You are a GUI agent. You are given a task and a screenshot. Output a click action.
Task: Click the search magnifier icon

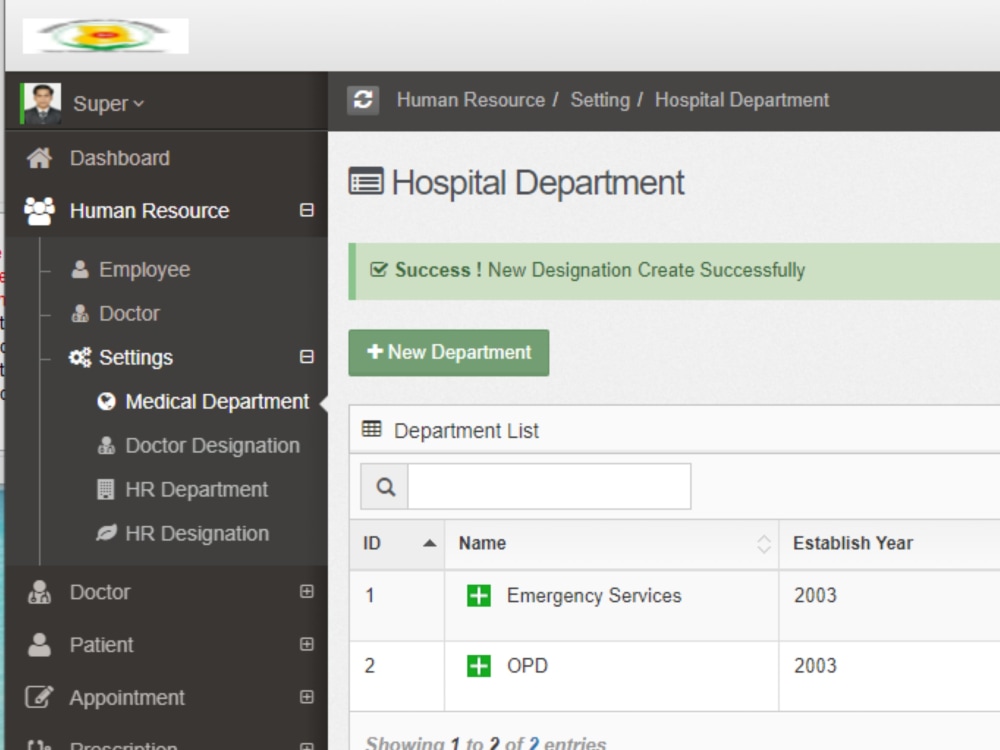coord(385,487)
